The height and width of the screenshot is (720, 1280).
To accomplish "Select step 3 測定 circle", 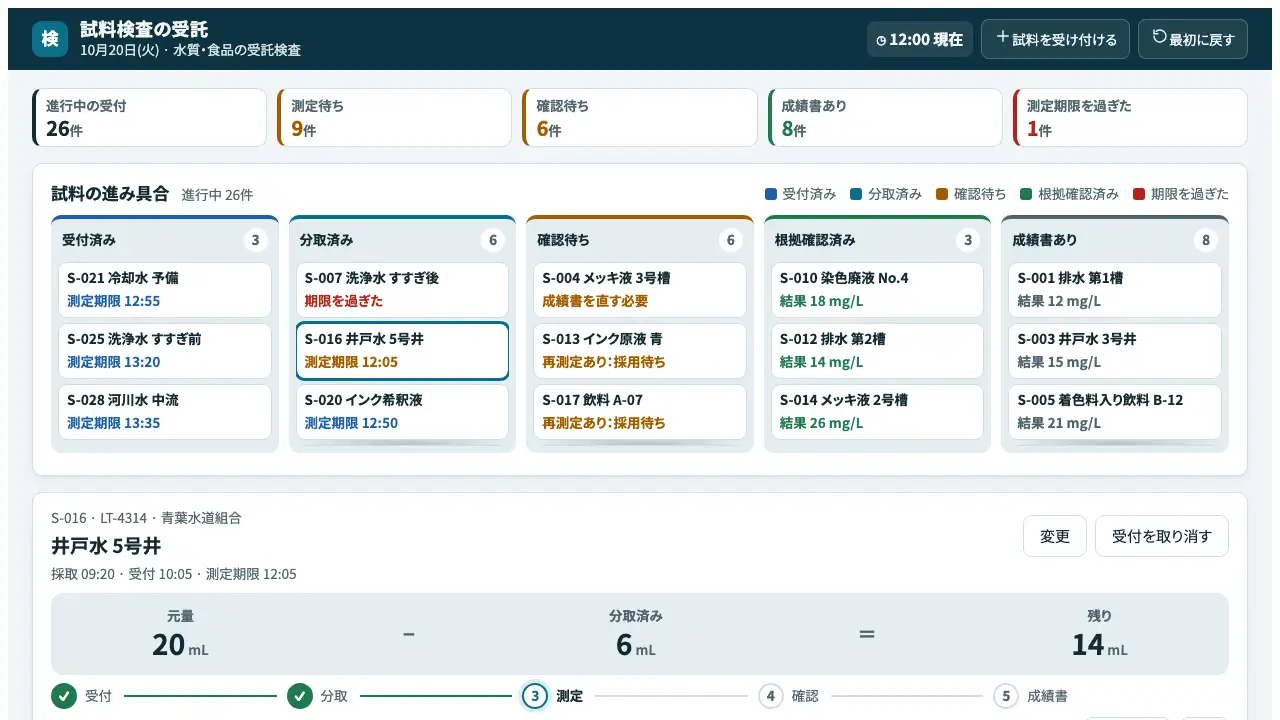I will [x=535, y=696].
